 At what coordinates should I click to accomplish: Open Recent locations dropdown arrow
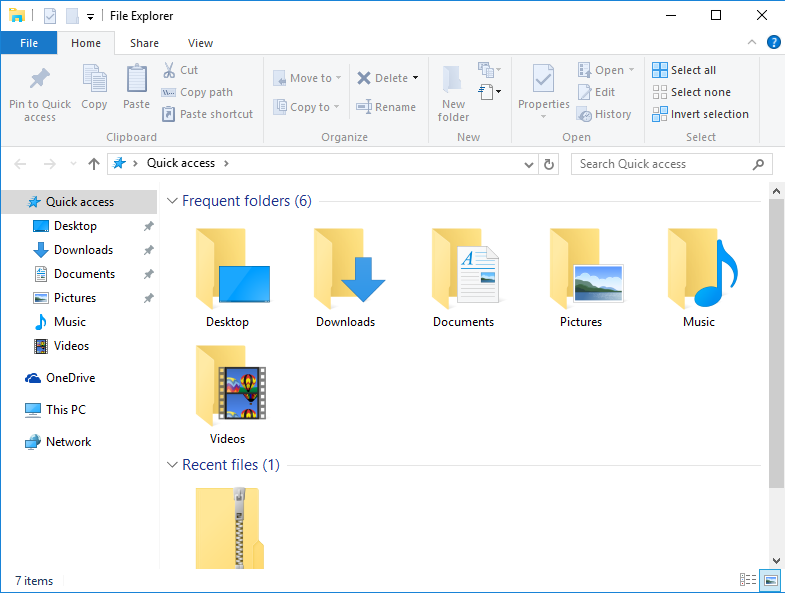click(74, 164)
